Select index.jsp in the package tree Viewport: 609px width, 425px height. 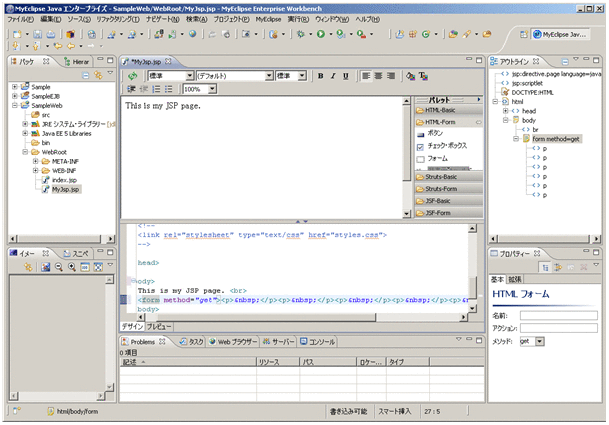tap(66, 179)
